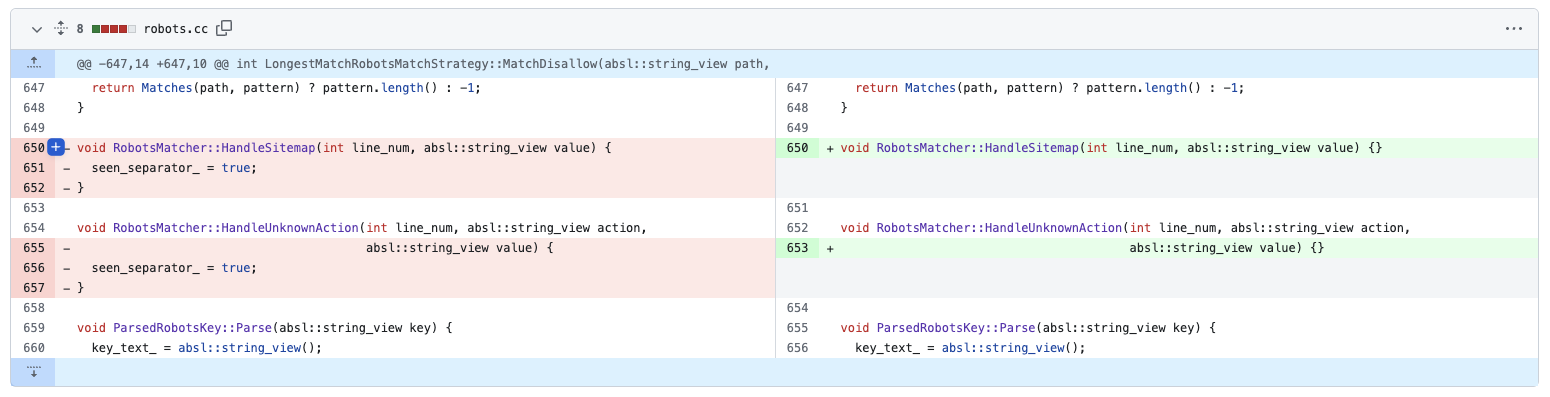Screen dimensions: 1550x397
Task: Click the removed closing brace on line 657
Action: point(80,288)
